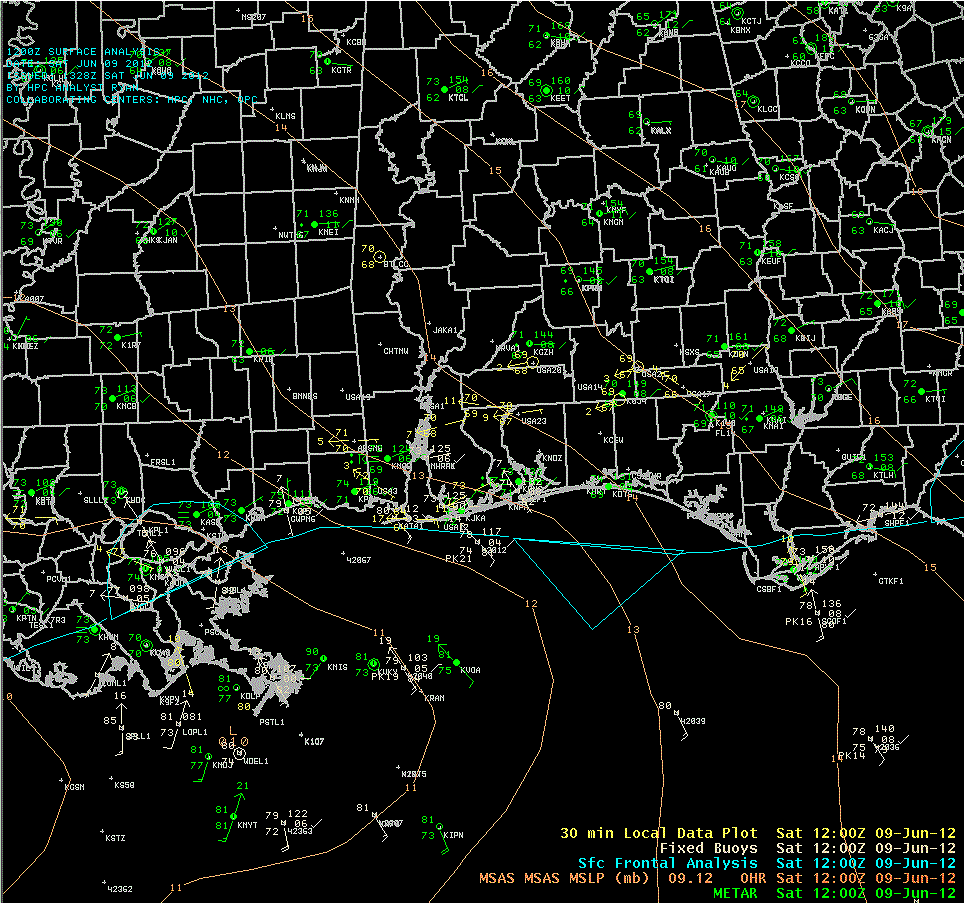The height and width of the screenshot is (904, 964).
Task: Select the KIPN station label
Action: [453, 835]
